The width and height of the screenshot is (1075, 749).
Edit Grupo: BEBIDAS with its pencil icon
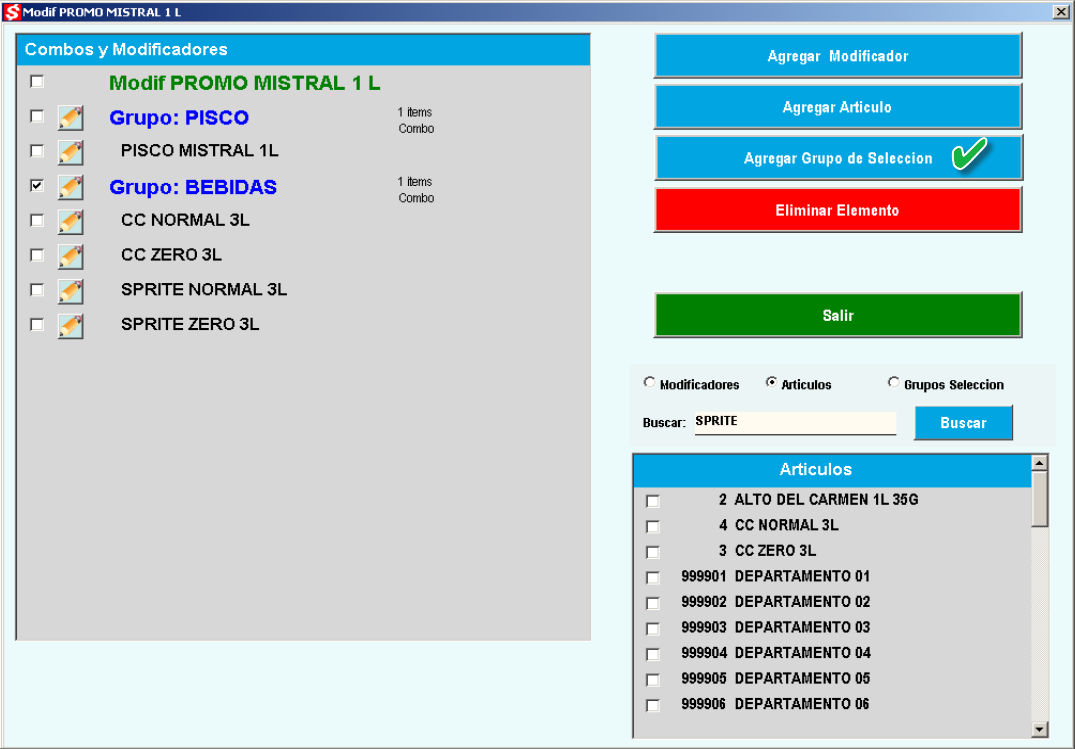coord(71,187)
